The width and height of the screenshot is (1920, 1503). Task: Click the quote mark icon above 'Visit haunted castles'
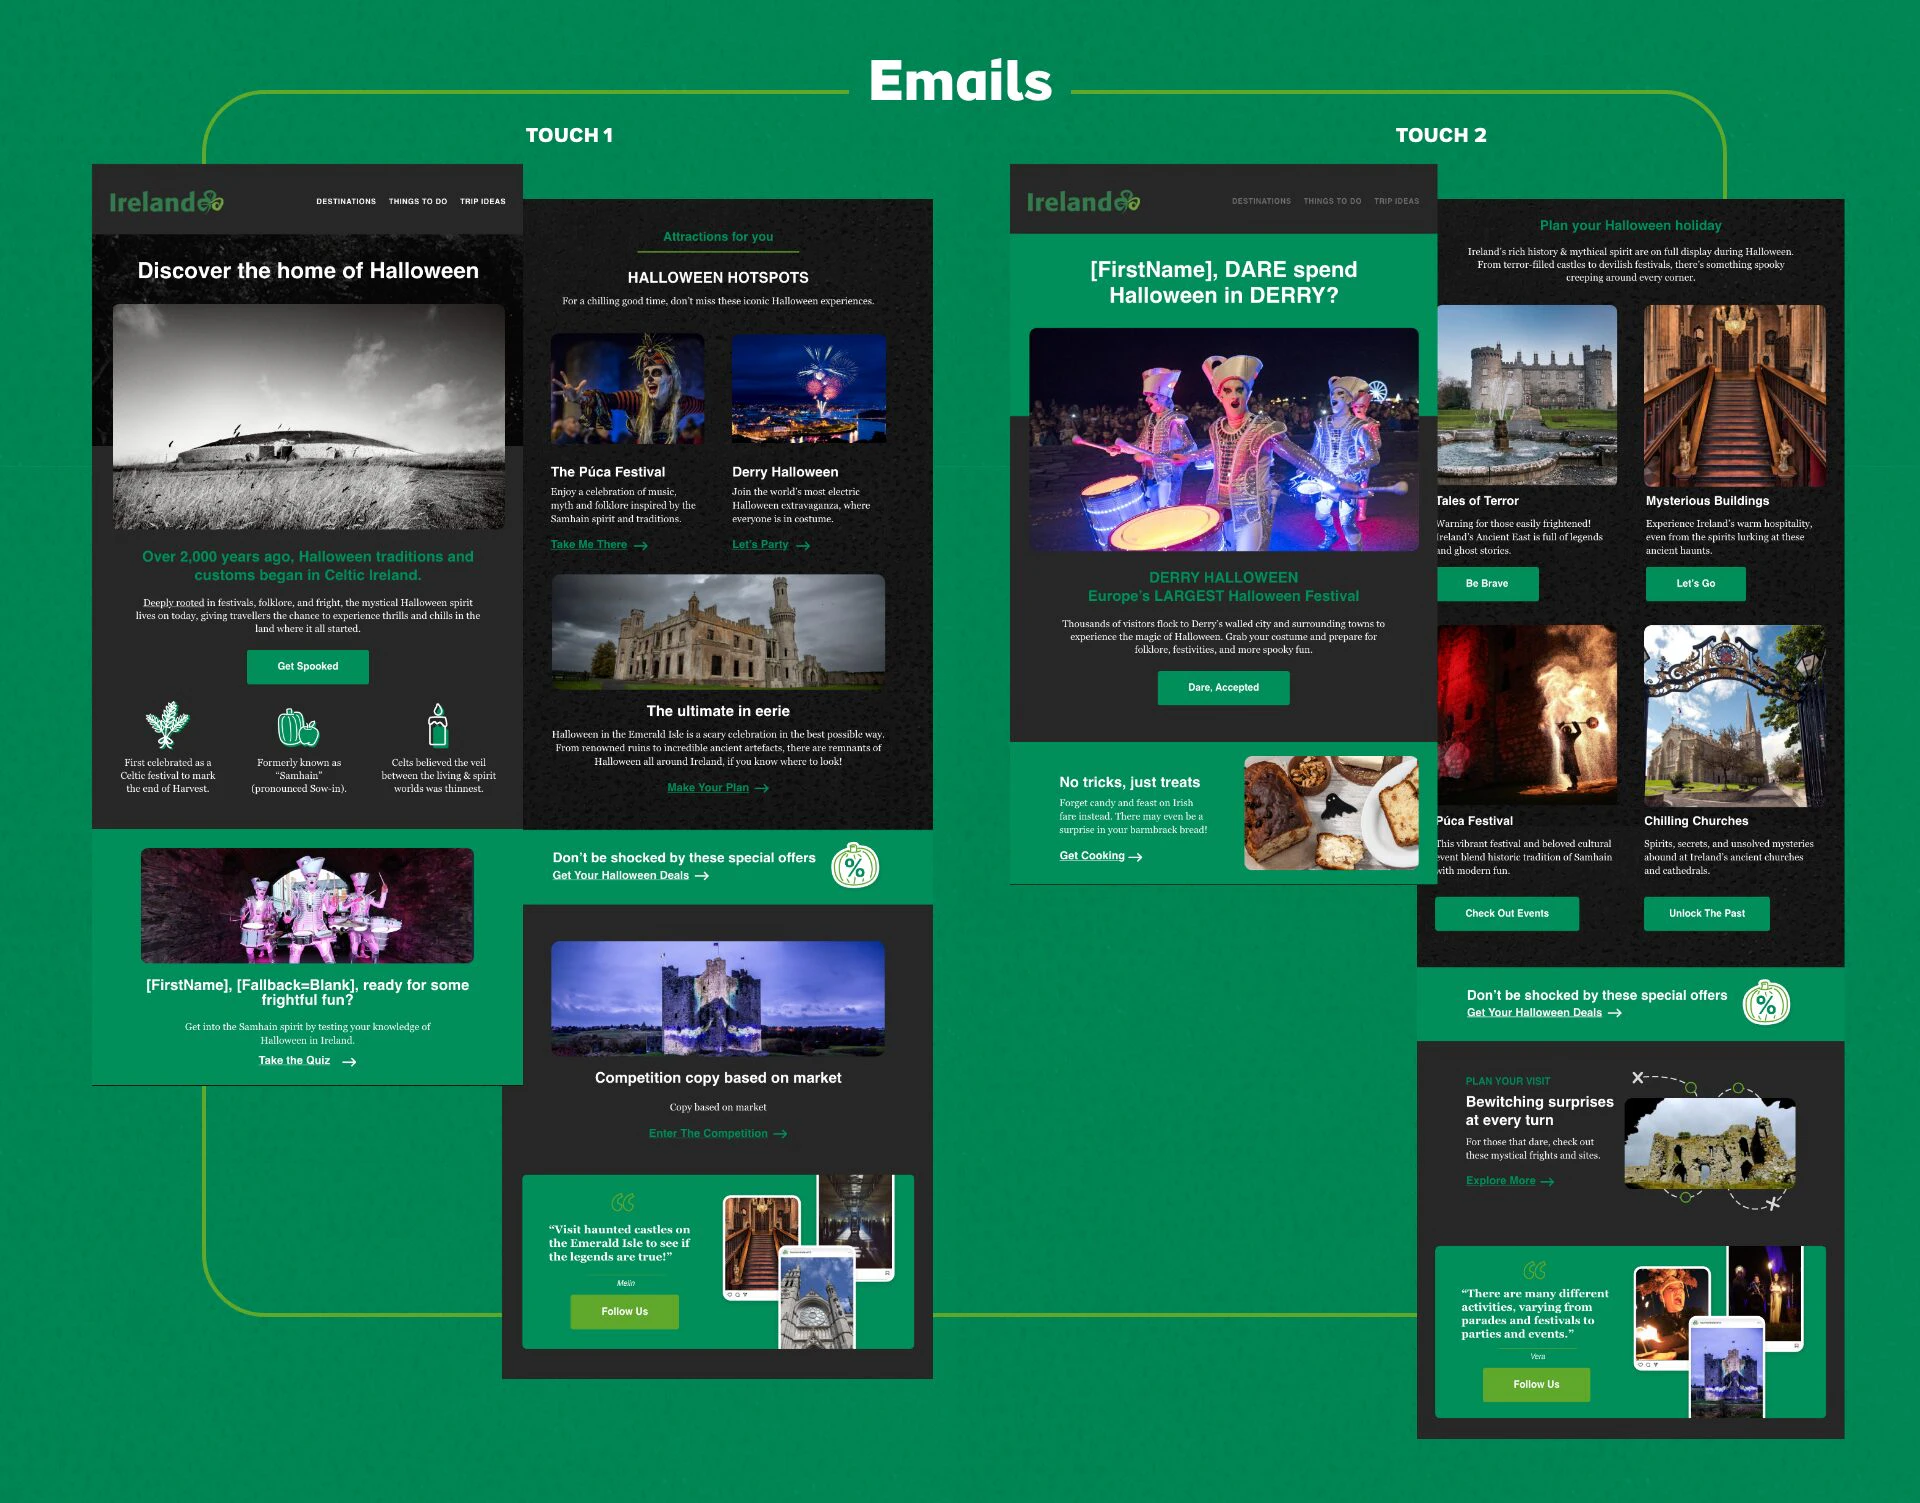coord(623,1202)
